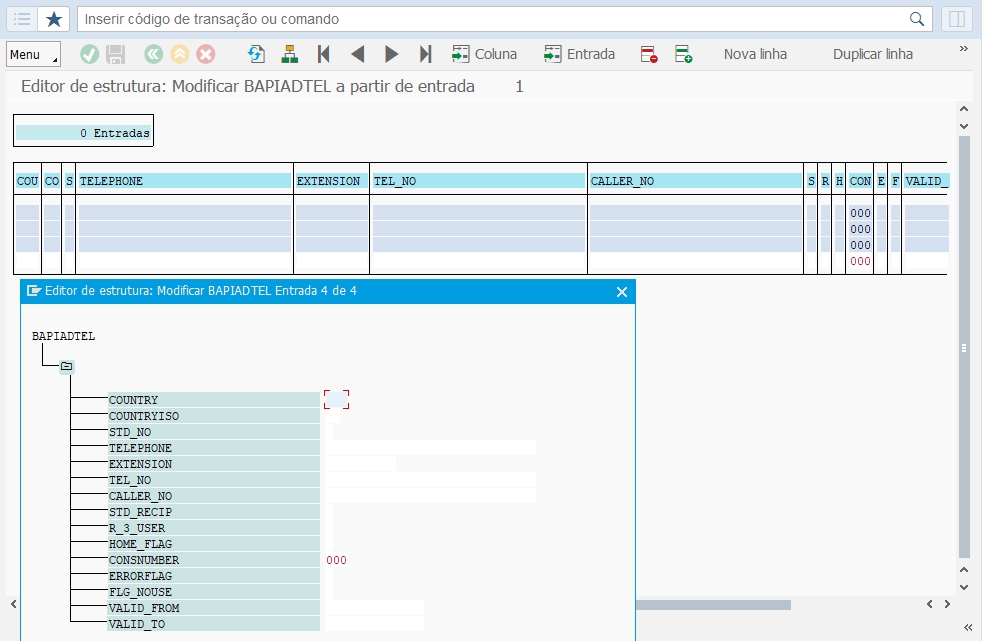Click the delete row icon

click(x=649, y=54)
